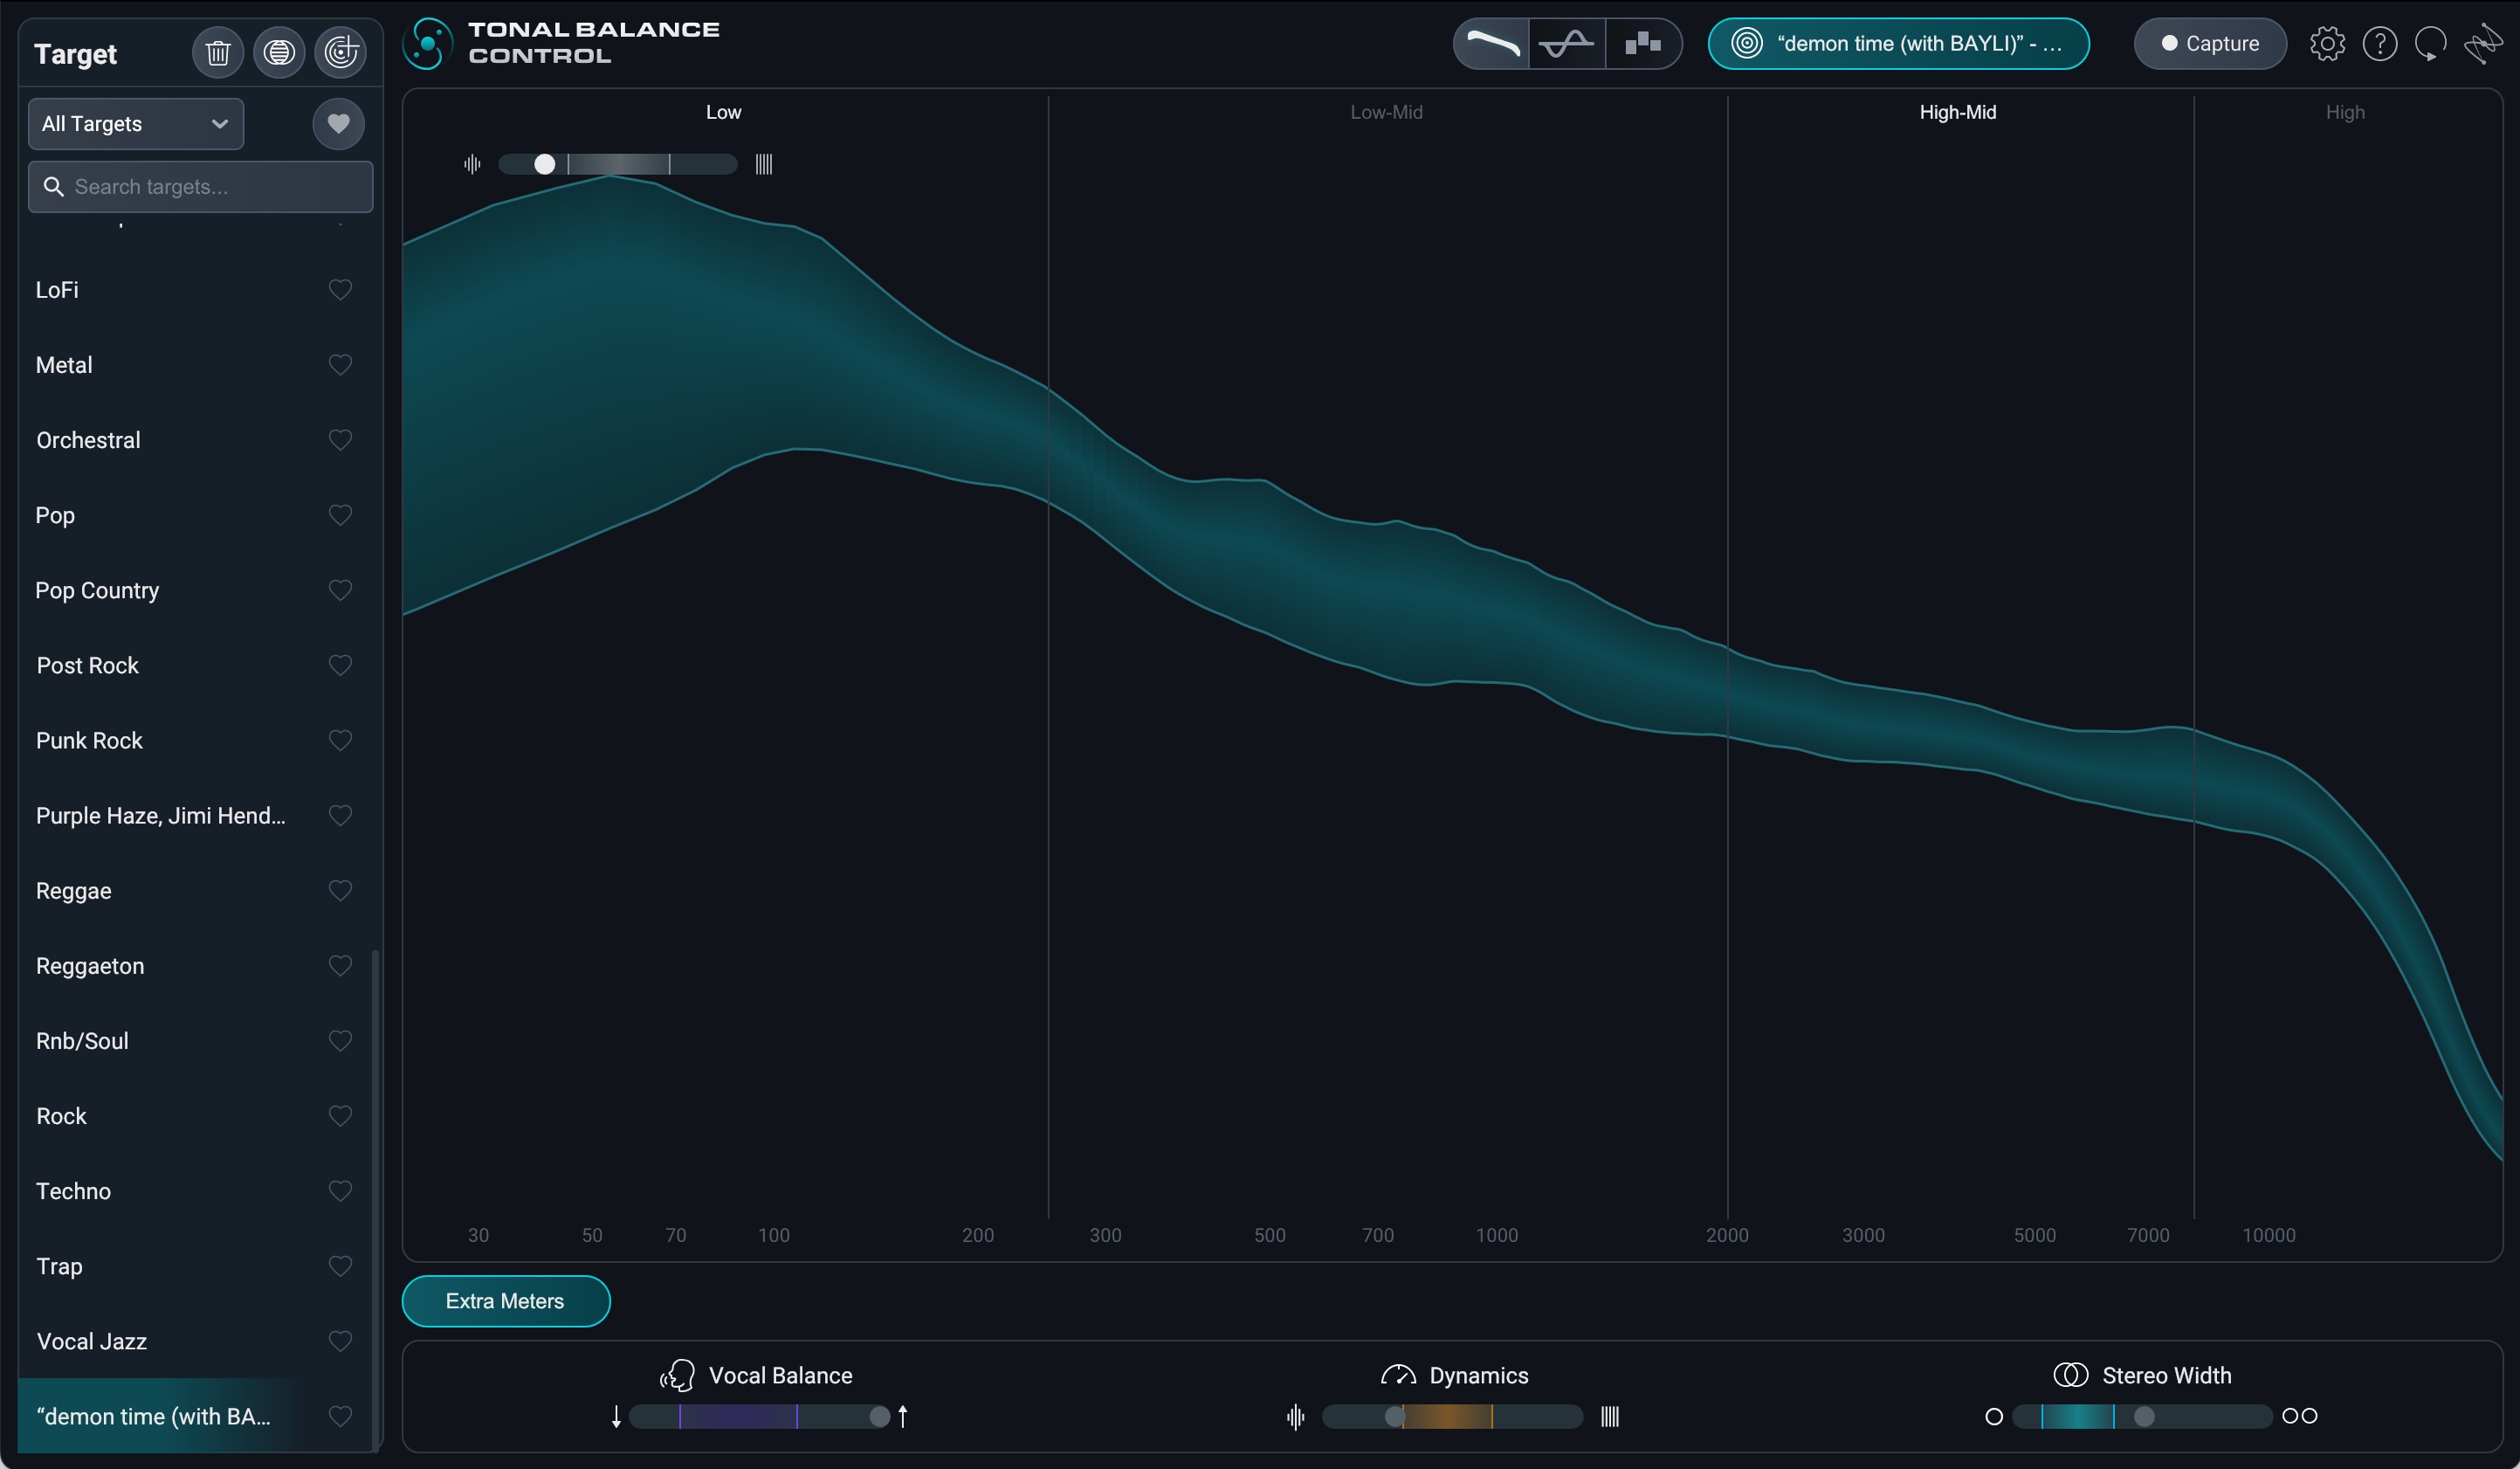Click the striped globe icon beside trash

279,52
